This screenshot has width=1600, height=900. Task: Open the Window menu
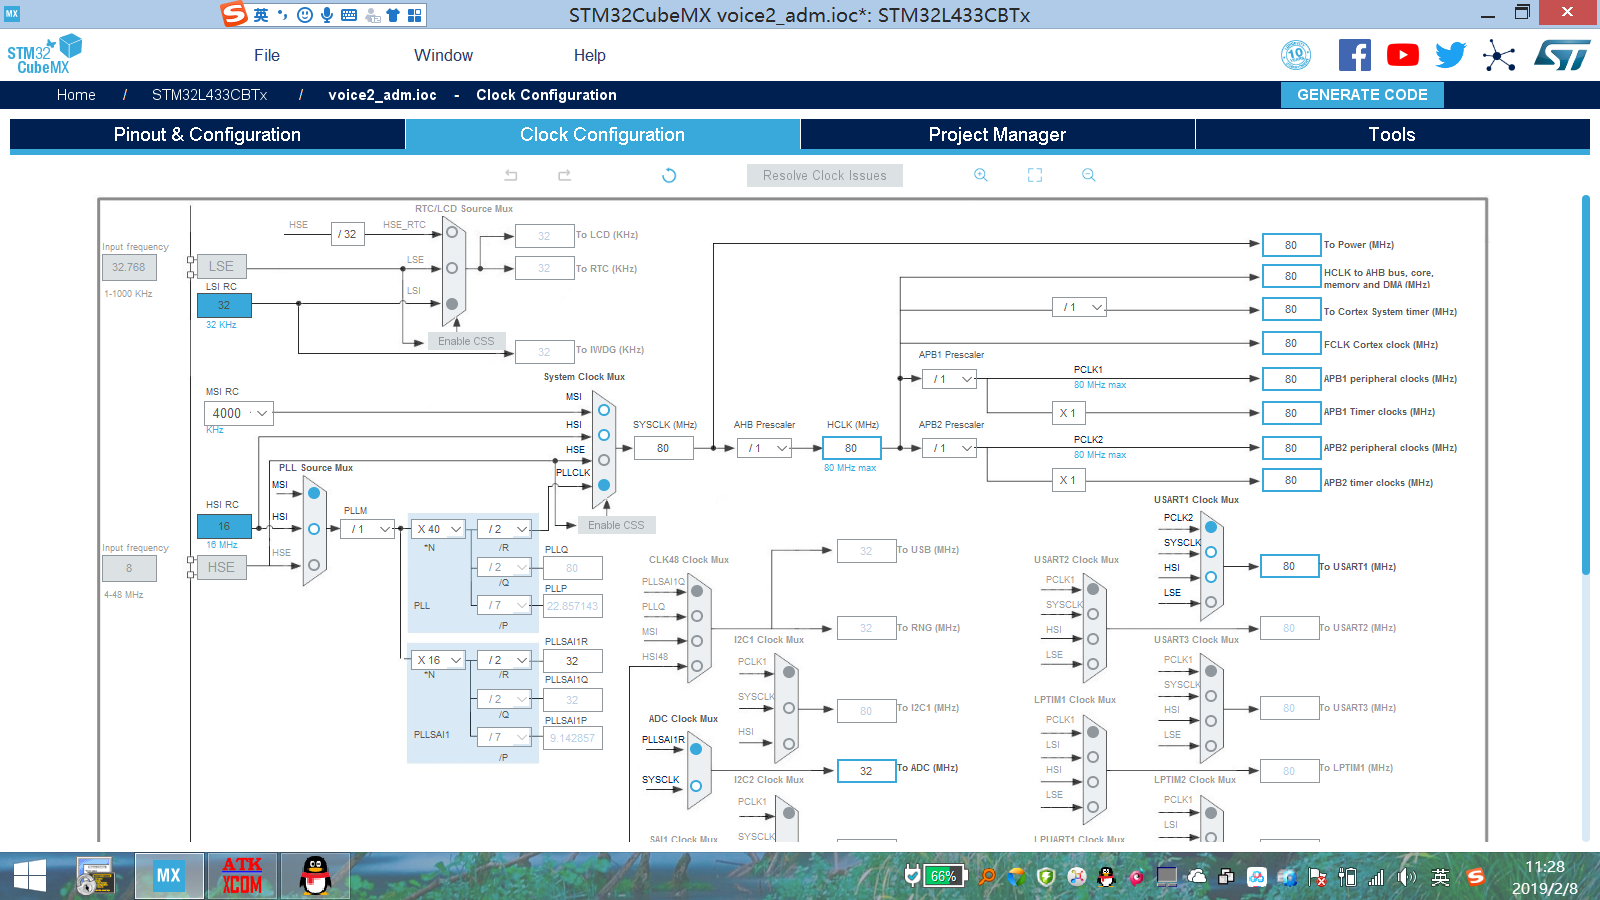[443, 55]
